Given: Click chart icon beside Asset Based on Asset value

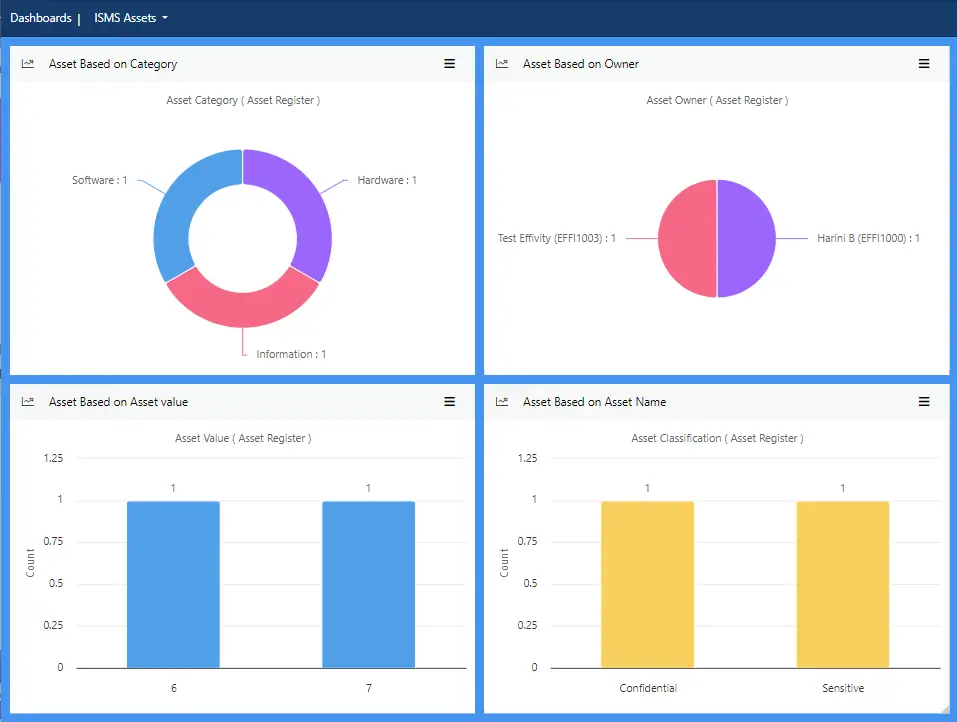Looking at the screenshot, I should tap(28, 402).
